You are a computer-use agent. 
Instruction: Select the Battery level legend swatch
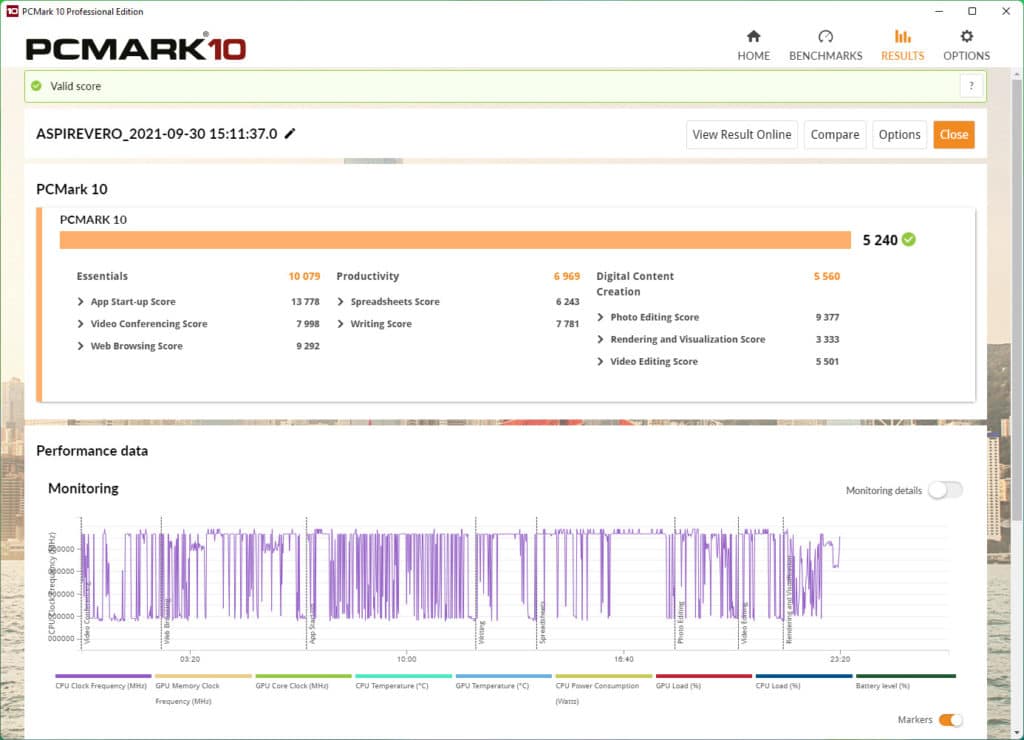[x=906, y=676]
